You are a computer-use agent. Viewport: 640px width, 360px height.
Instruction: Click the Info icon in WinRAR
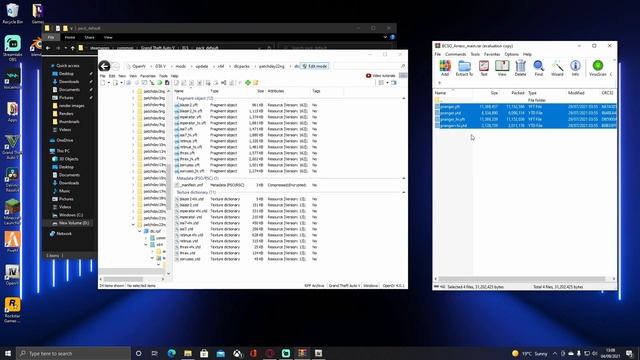575,68
